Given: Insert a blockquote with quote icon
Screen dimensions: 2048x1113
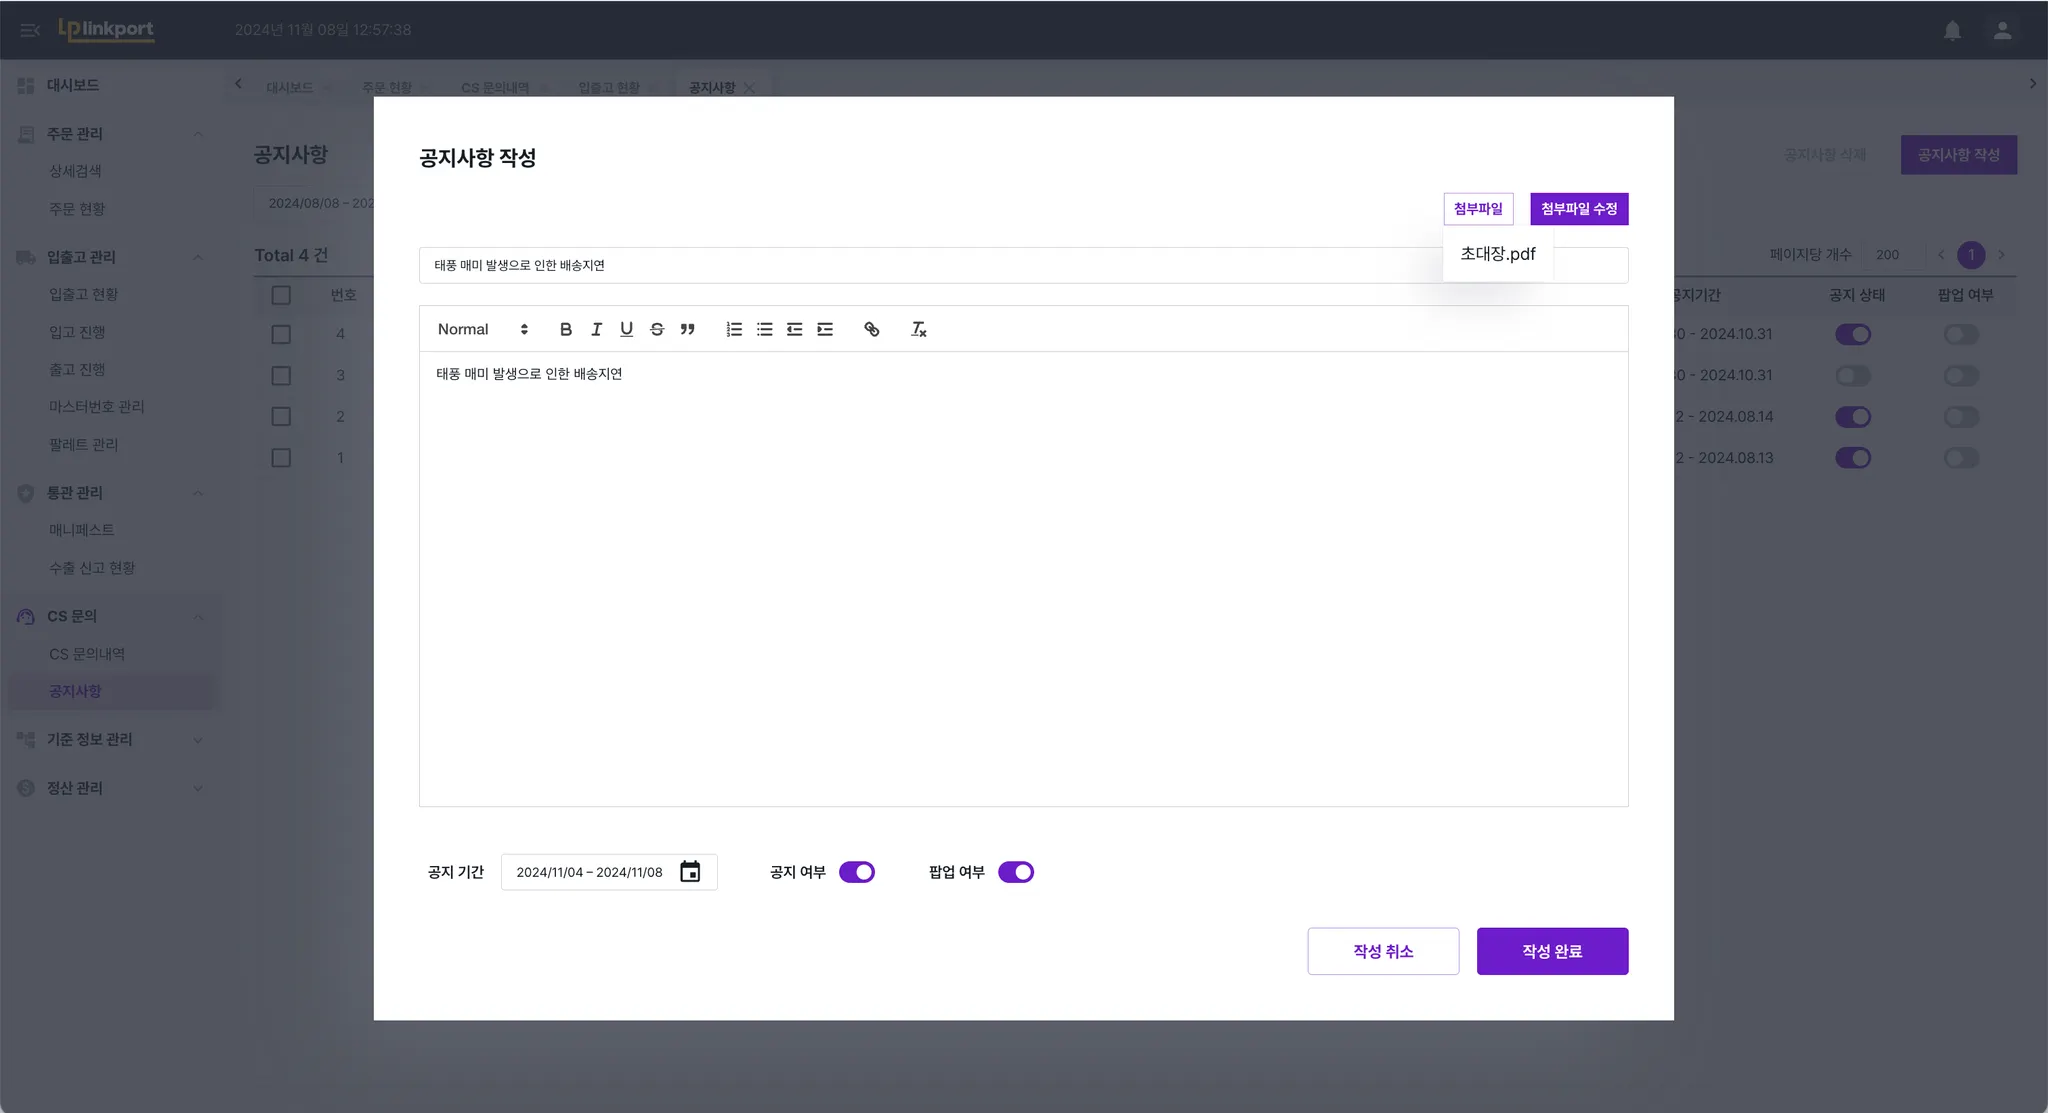Looking at the screenshot, I should (688, 329).
